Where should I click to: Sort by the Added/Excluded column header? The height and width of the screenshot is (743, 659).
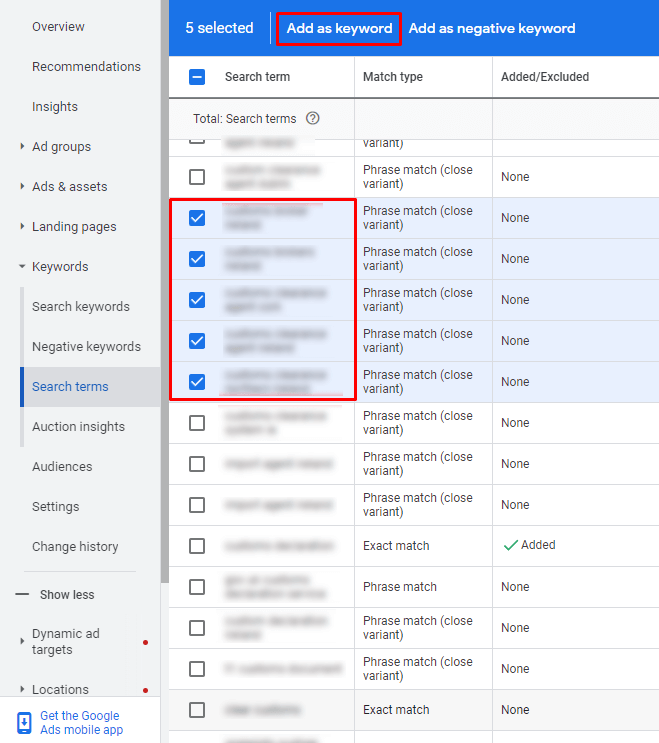click(x=545, y=77)
